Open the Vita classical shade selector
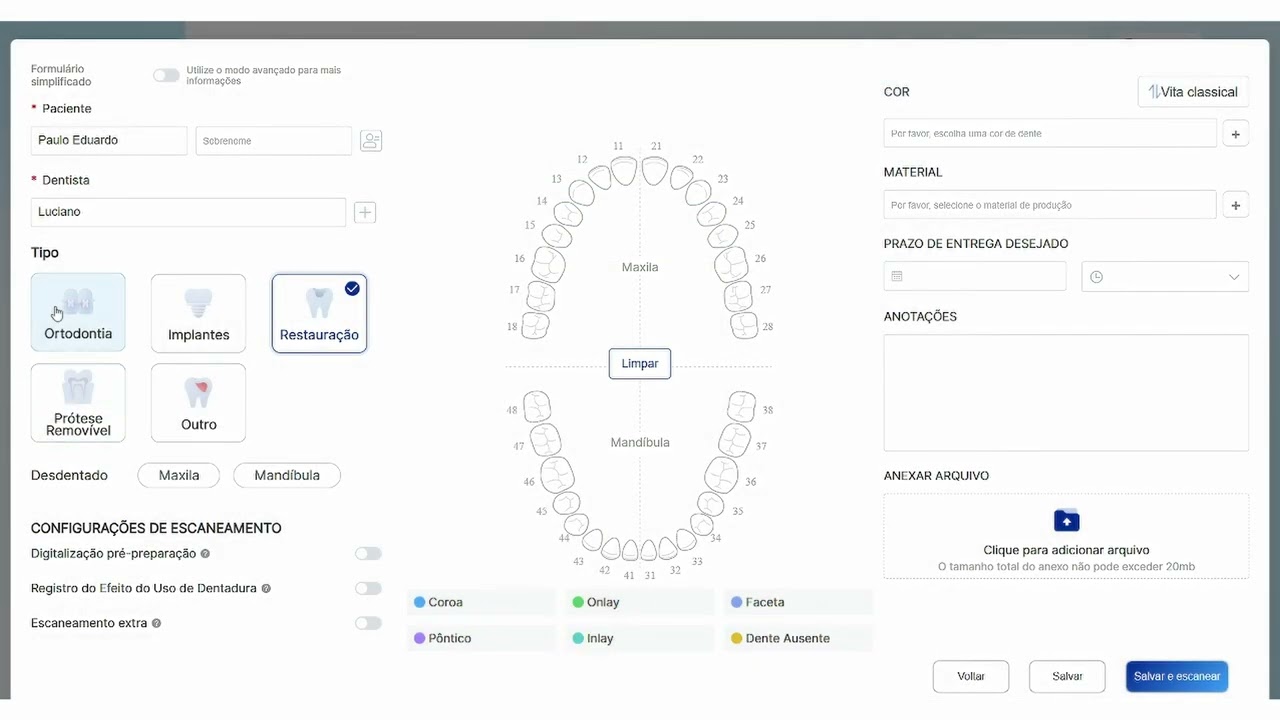This screenshot has height=720, width=1280. tap(1193, 92)
